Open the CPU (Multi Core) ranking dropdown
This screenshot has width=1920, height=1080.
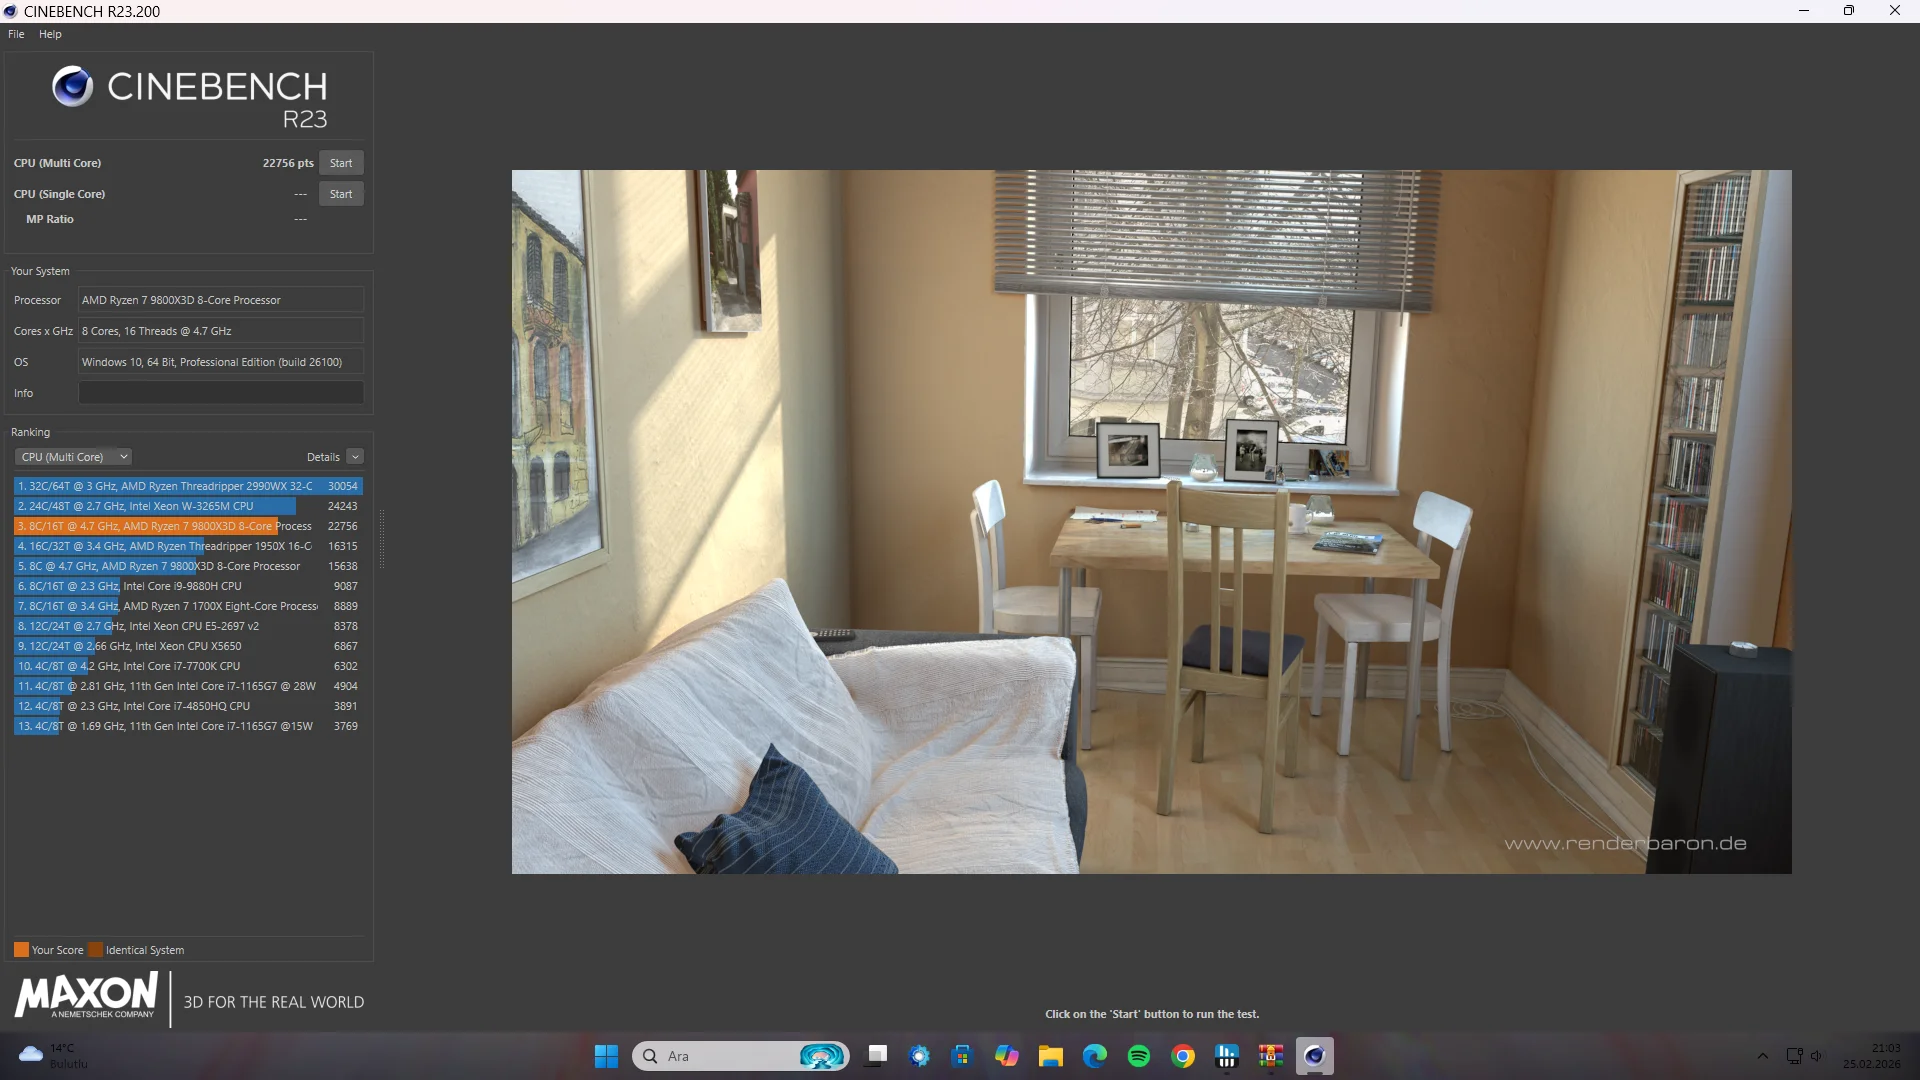73,457
